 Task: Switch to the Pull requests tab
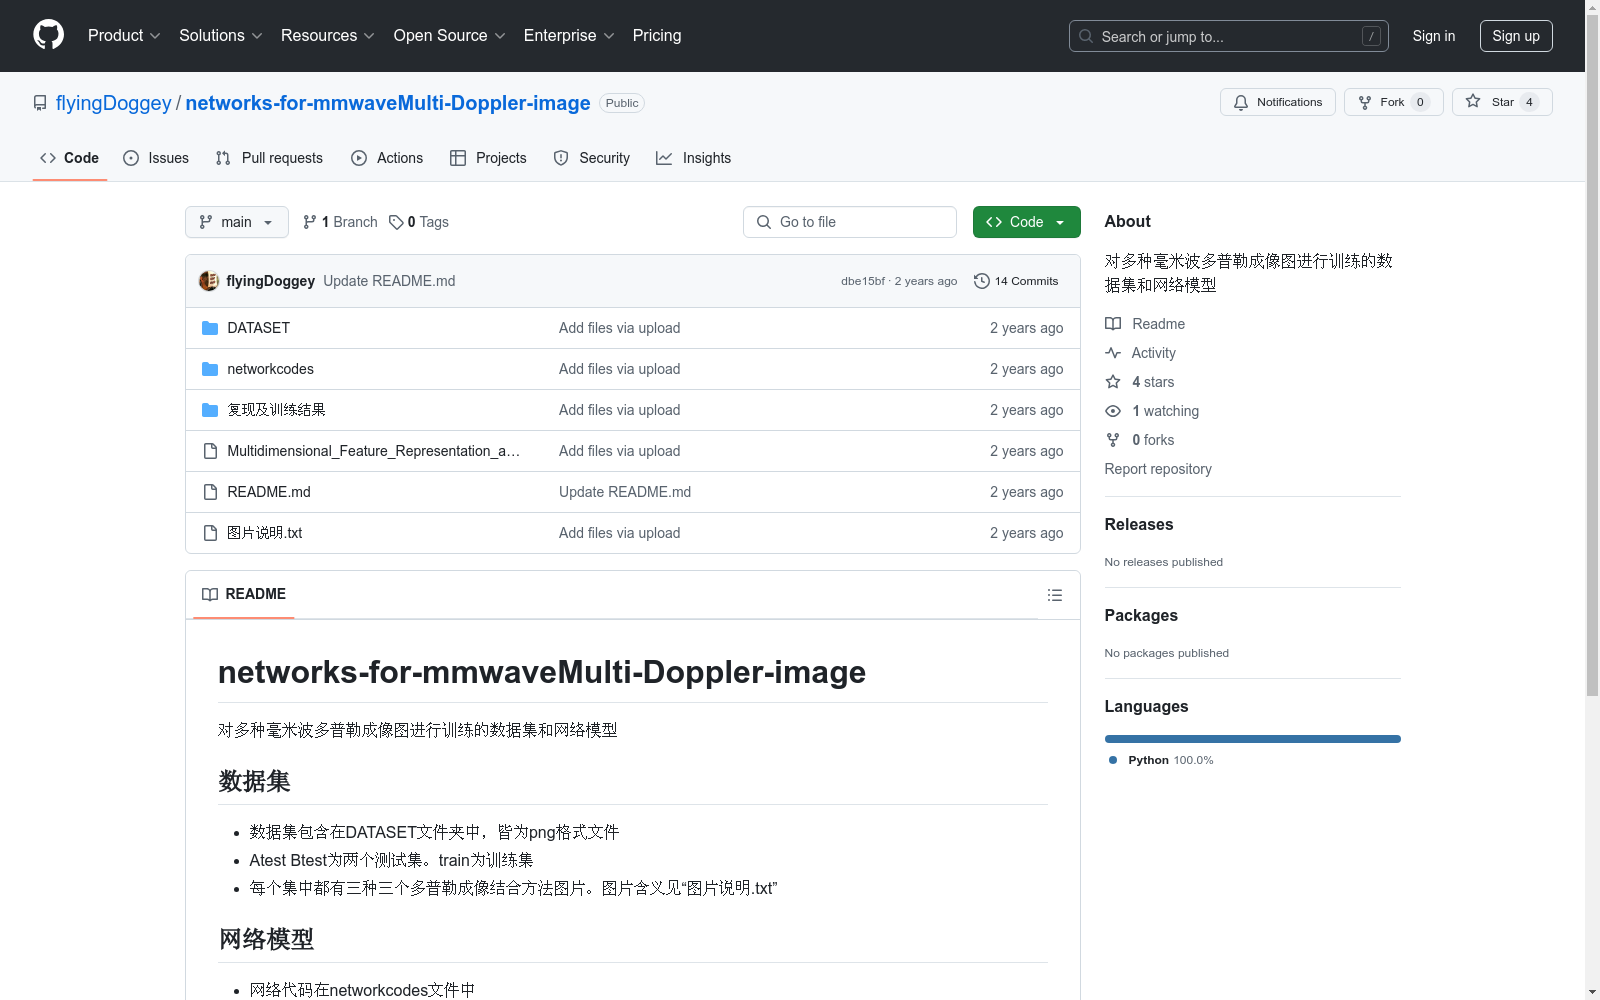[269, 158]
